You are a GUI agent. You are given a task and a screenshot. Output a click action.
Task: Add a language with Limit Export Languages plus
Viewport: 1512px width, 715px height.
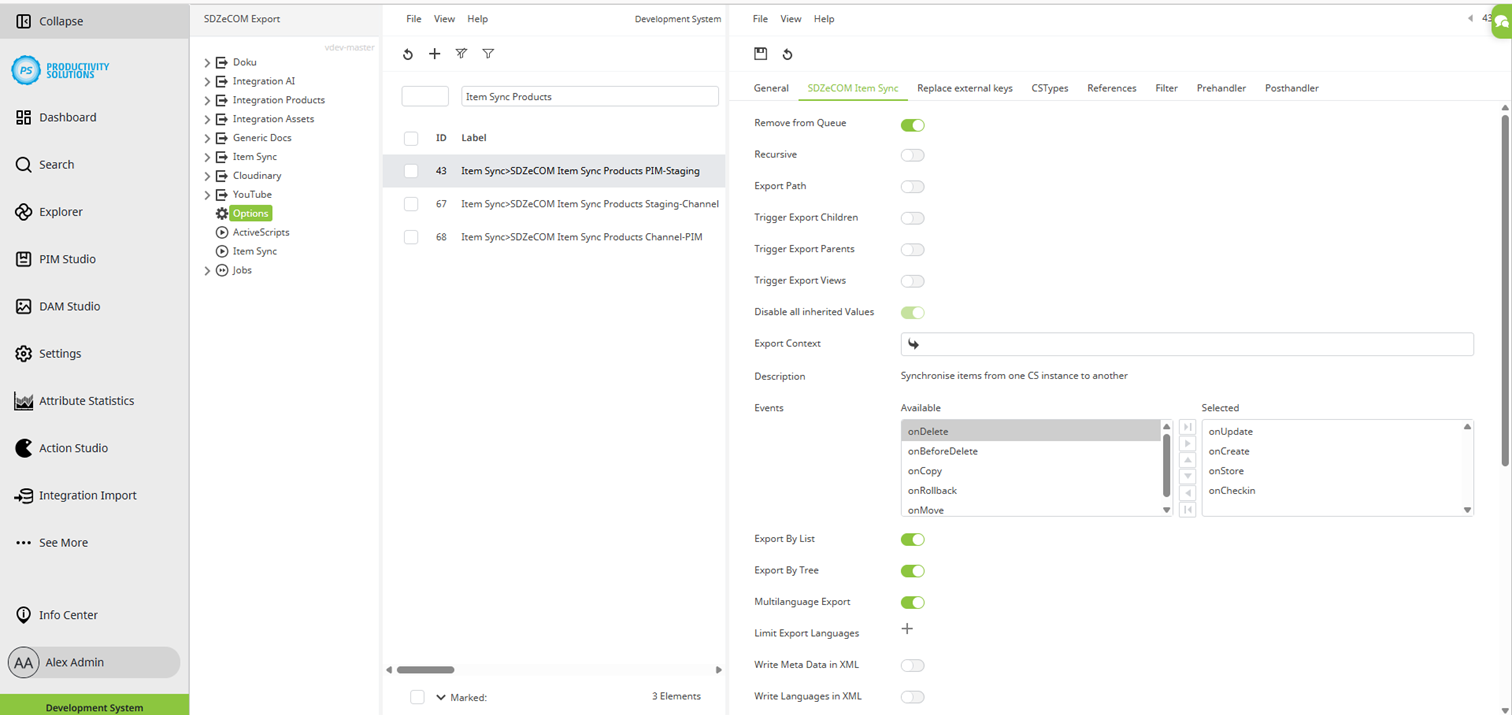(907, 629)
